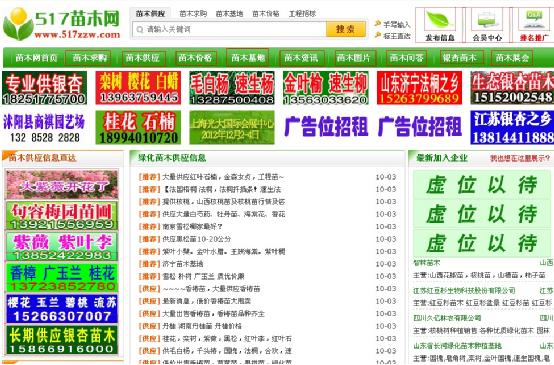This screenshot has height=365, width=554.
Task: Click the 江苏银杏之乡 blue banner
Action: (x=512, y=128)
